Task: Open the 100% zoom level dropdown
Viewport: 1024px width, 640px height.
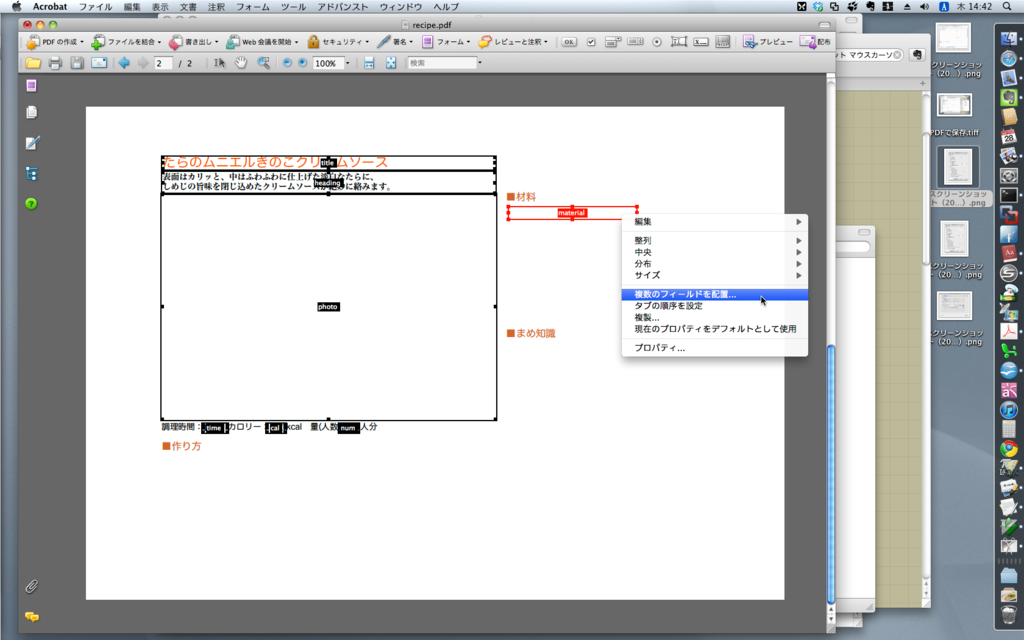Action: pyautogui.click(x=348, y=62)
